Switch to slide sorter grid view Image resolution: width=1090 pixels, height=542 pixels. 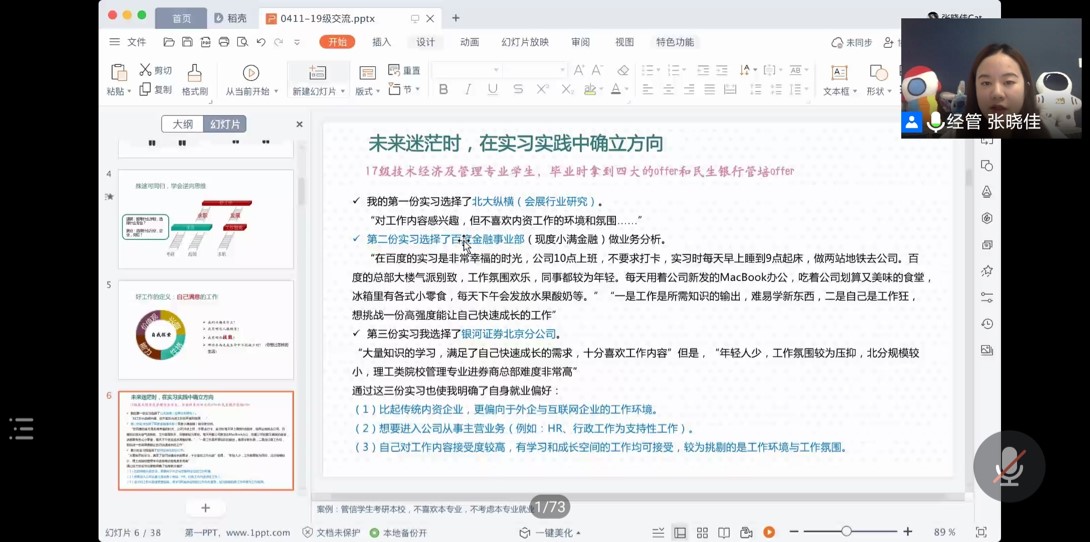[x=702, y=533]
